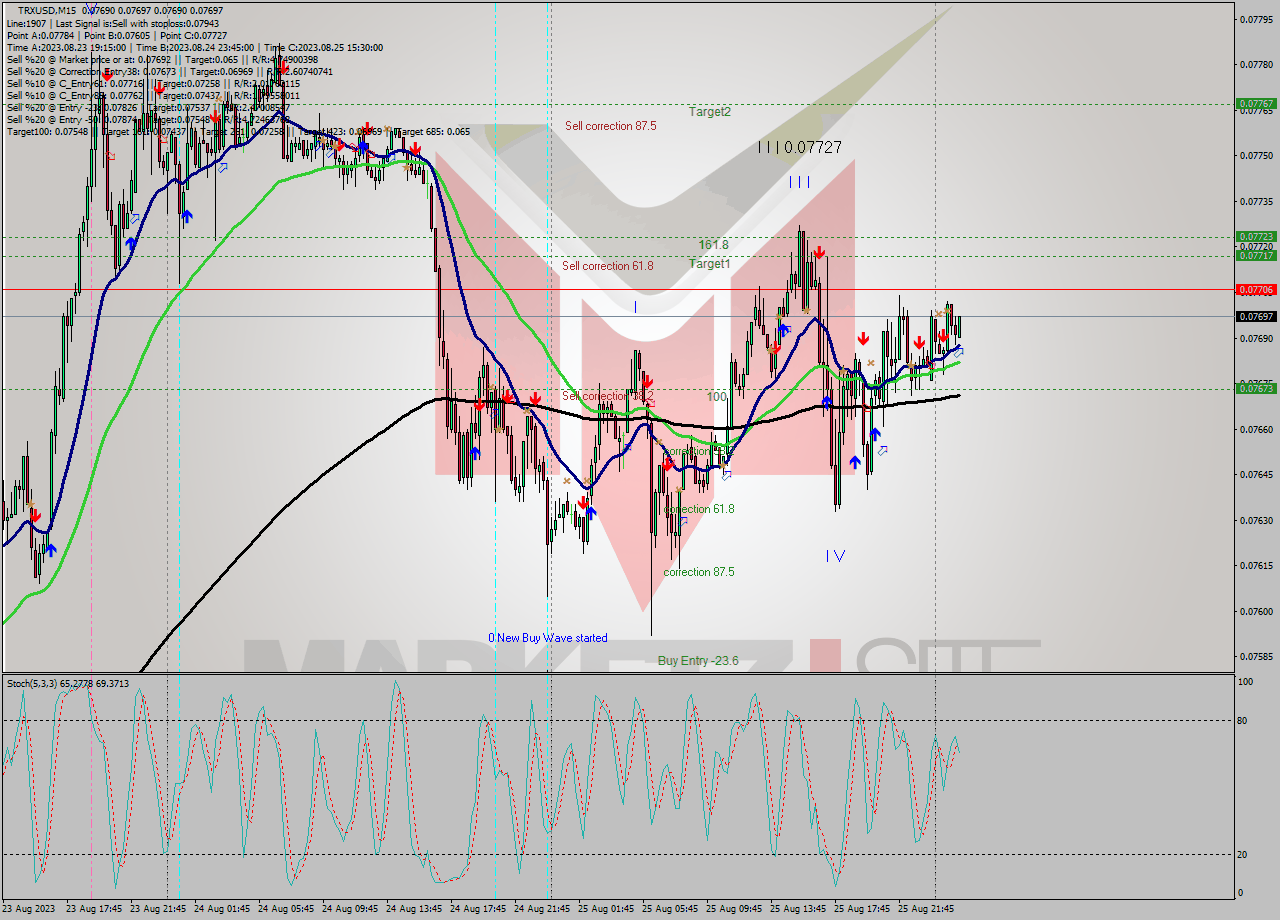The image size is (1280, 920).
Task: Click green 0.07767 price tag on axis
Action: point(1256,104)
